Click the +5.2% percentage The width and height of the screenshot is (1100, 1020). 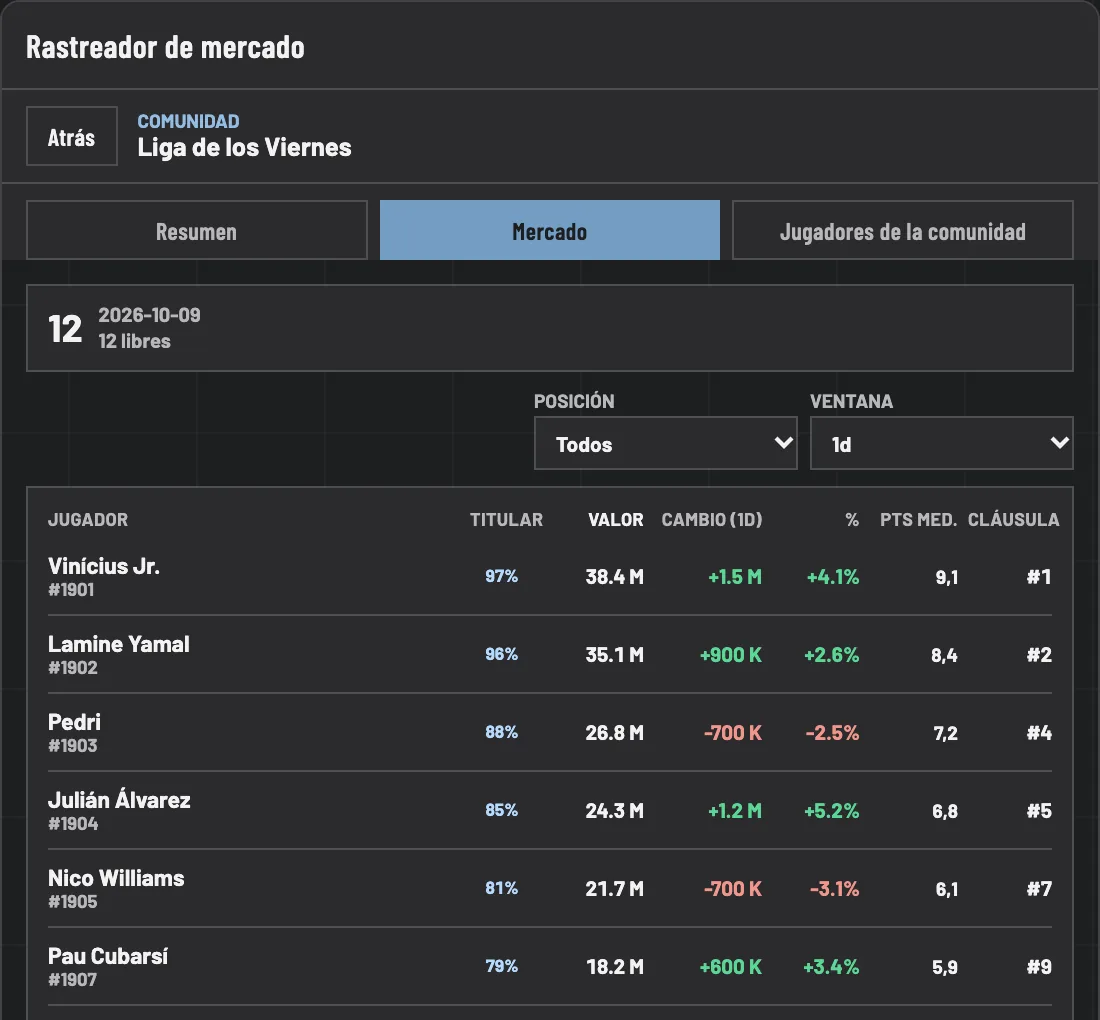[x=831, y=810]
